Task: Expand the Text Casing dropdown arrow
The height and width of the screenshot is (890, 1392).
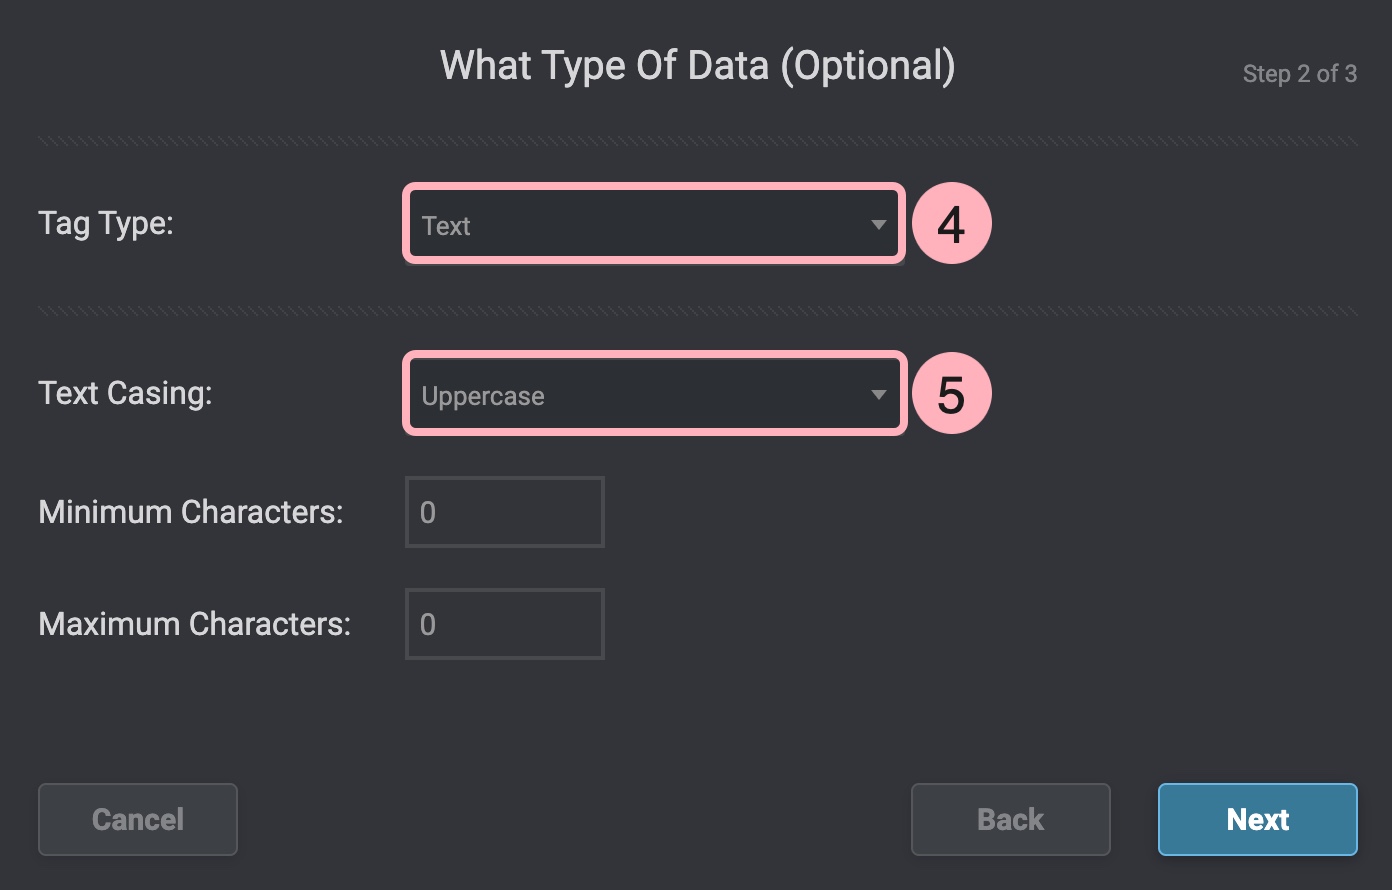Action: click(x=878, y=395)
